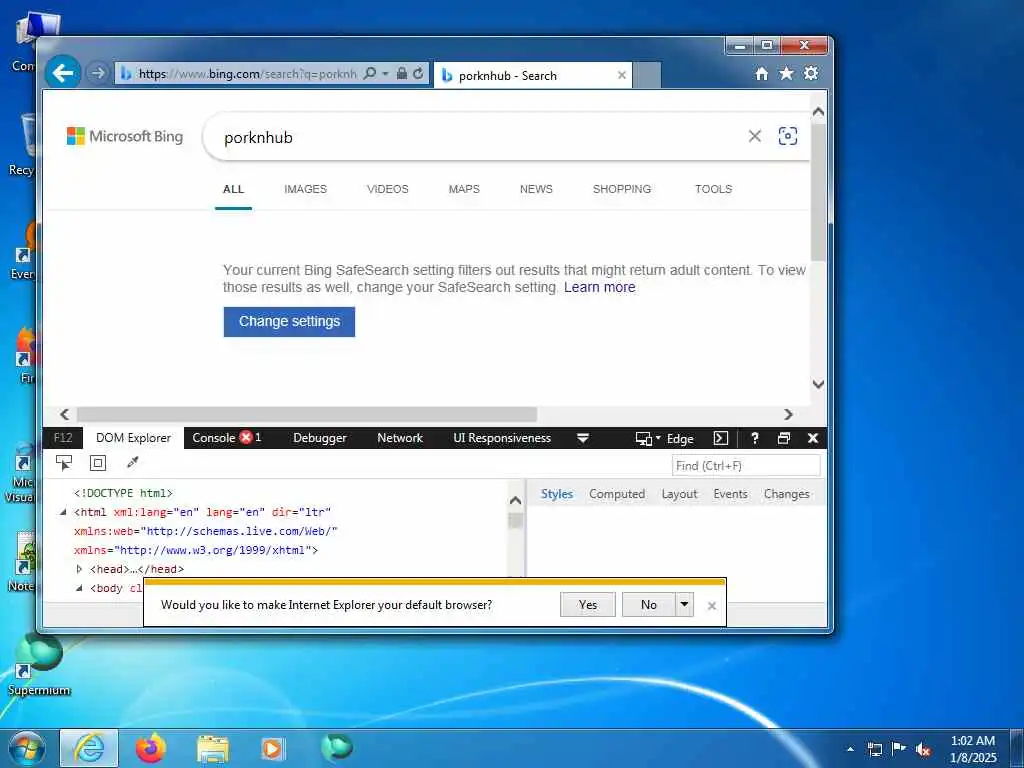Open the Layout pane tab
Image resolution: width=1024 pixels, height=768 pixels.
[x=679, y=494]
